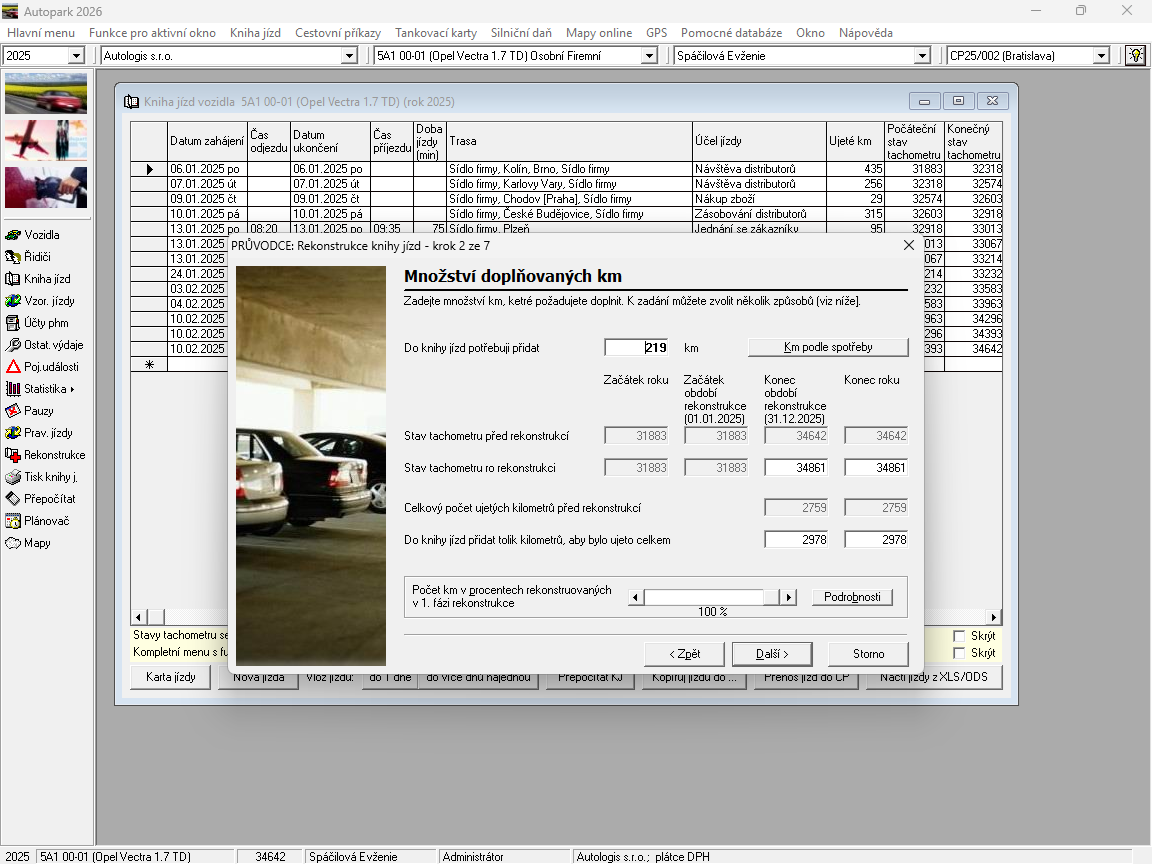Click the Další > button
This screenshot has width=1152, height=864.
tap(772, 654)
